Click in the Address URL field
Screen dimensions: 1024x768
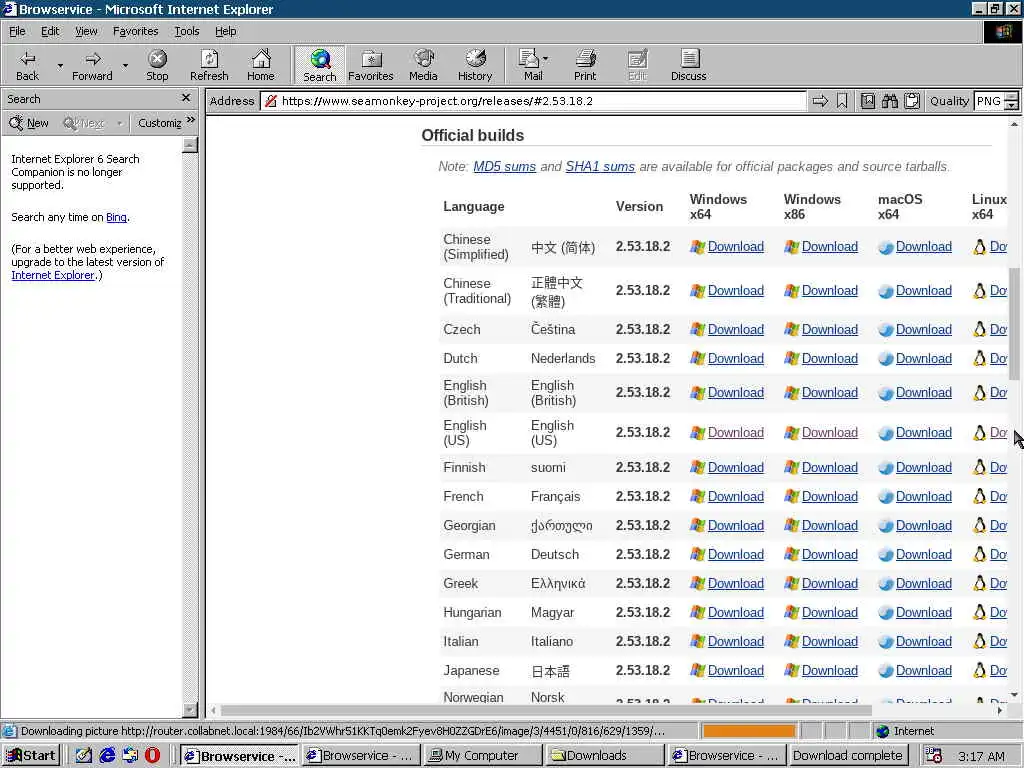(533, 101)
